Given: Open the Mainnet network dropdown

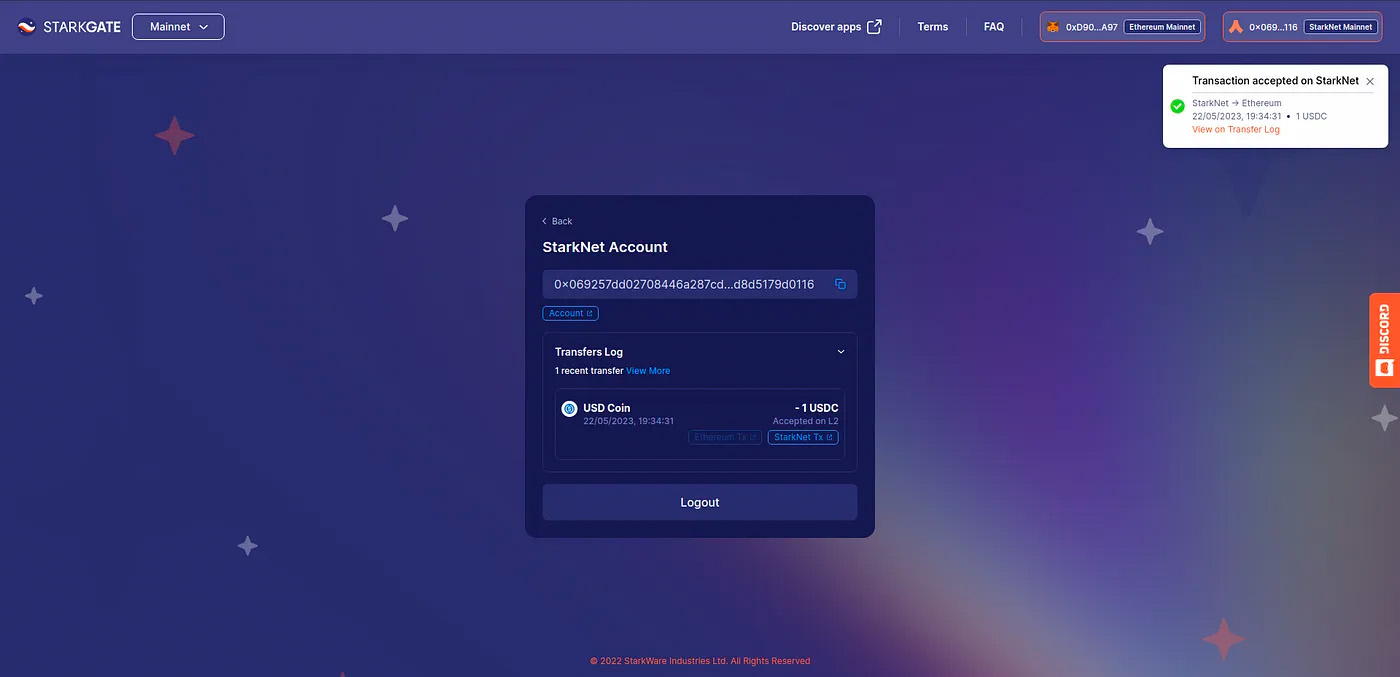Looking at the screenshot, I should (178, 27).
